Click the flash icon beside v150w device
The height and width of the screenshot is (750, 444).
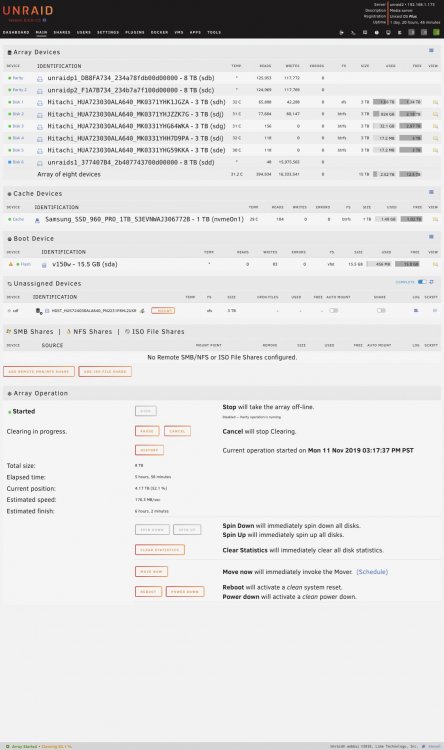tap(44, 265)
